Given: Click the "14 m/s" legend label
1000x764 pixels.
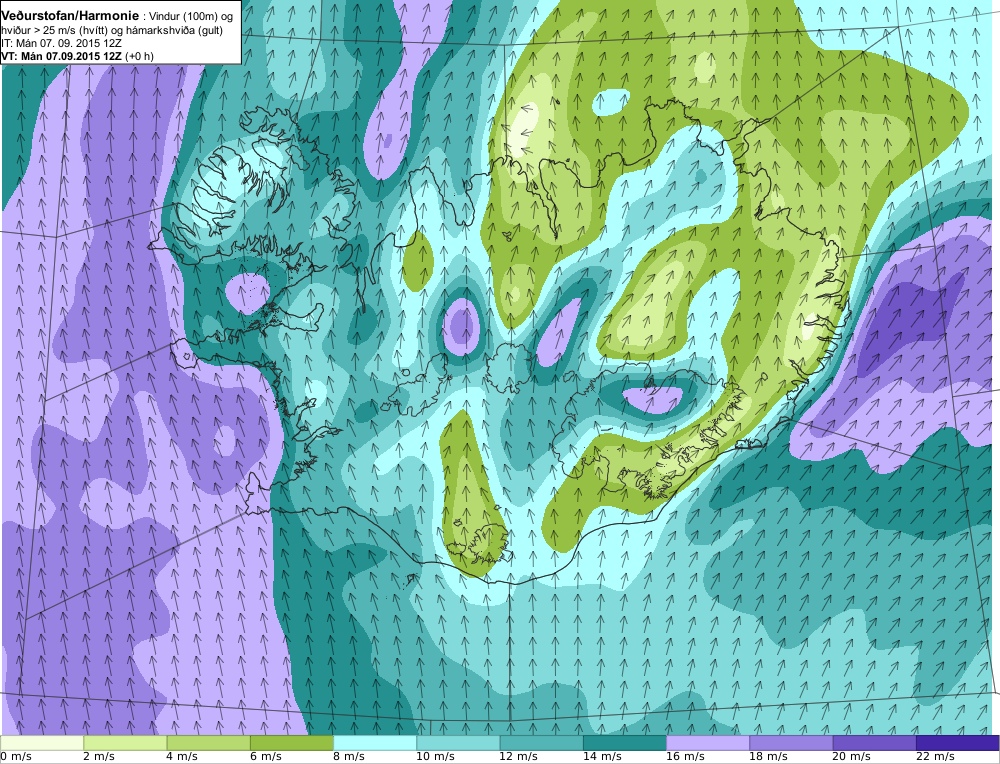Looking at the screenshot, I should click(602, 757).
